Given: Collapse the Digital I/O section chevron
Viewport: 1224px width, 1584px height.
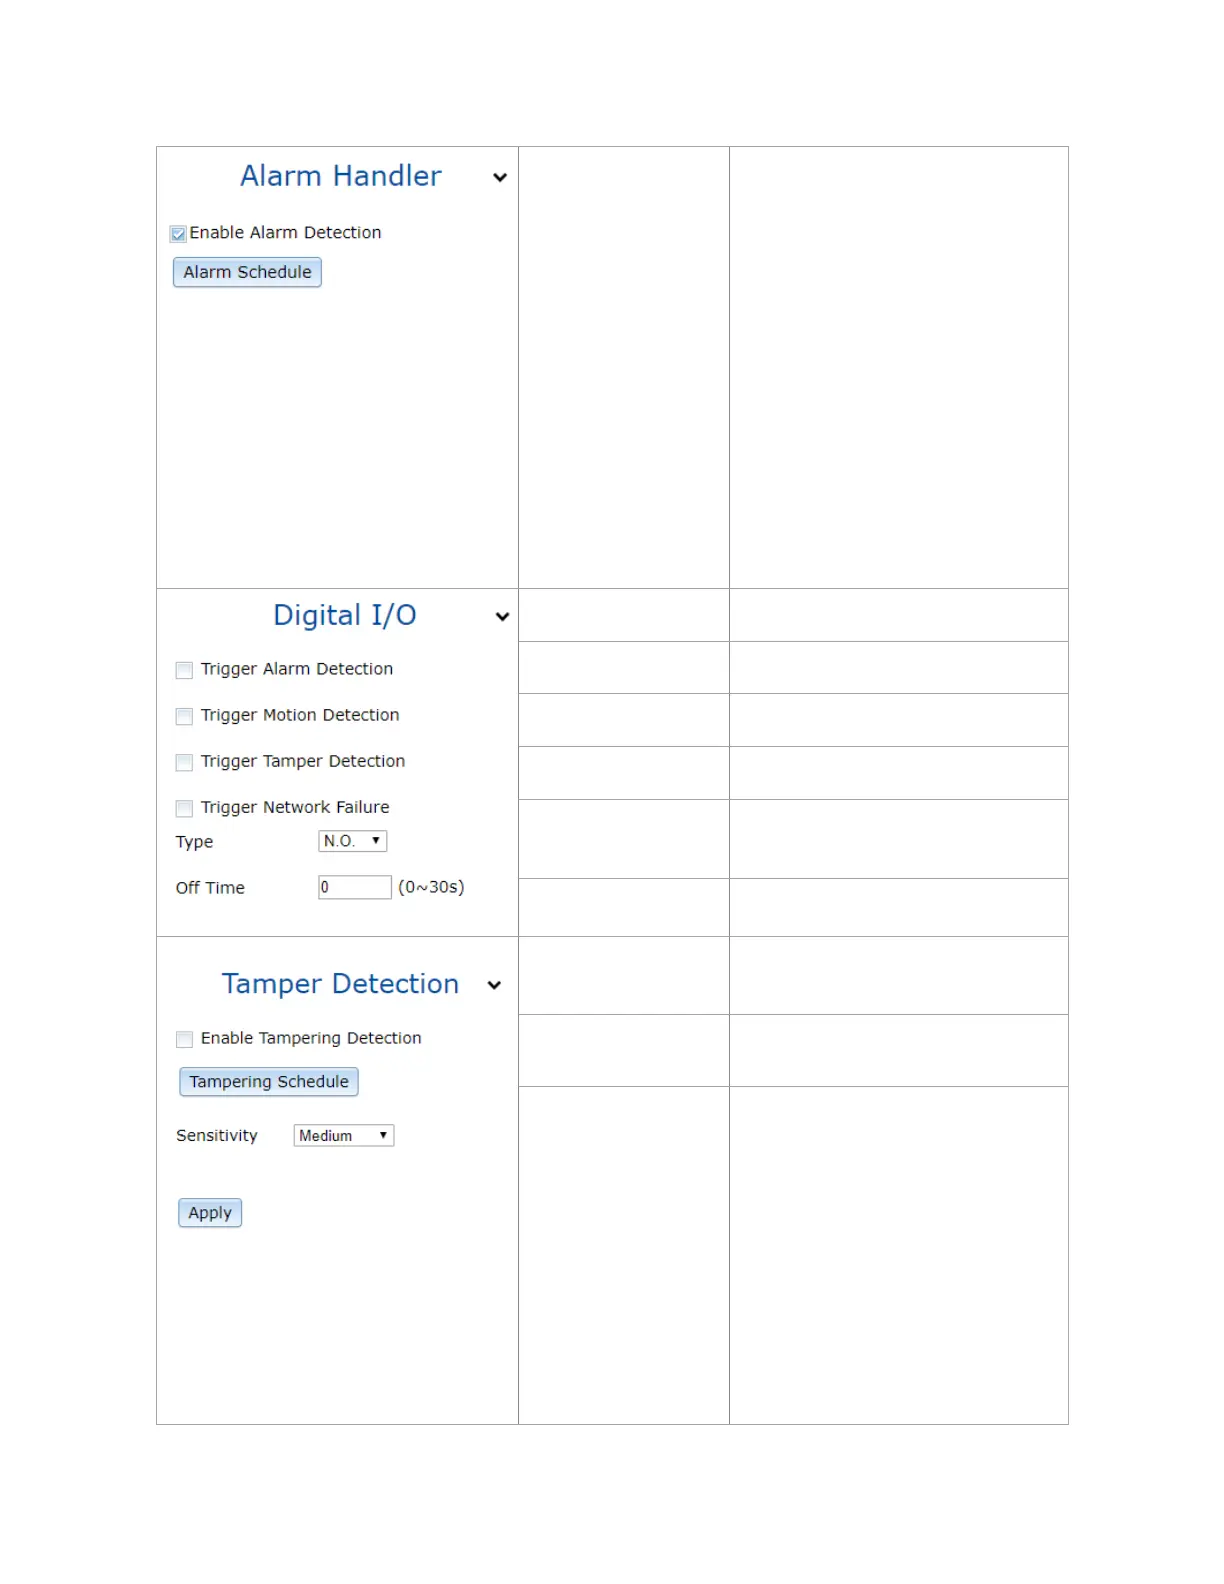Looking at the screenshot, I should pyautogui.click(x=502, y=617).
